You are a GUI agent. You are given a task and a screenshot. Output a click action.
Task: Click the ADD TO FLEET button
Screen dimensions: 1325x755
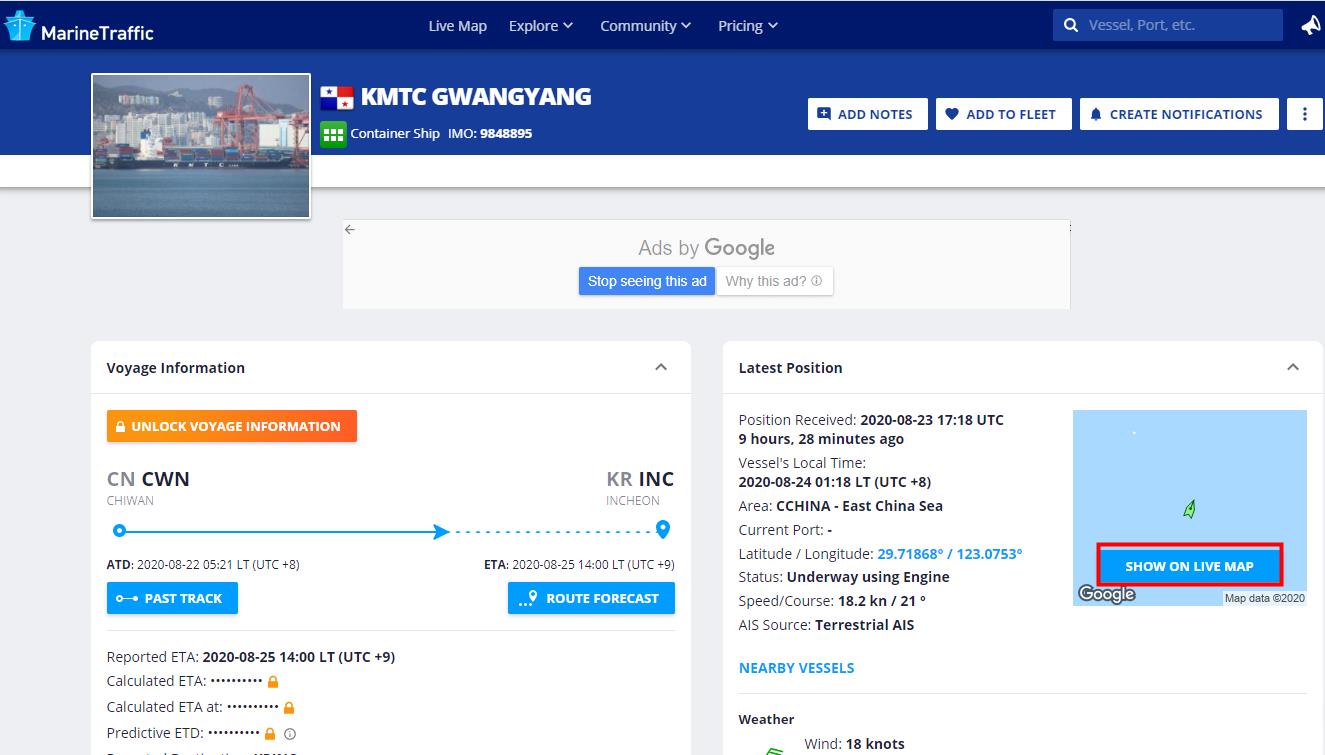point(1003,114)
